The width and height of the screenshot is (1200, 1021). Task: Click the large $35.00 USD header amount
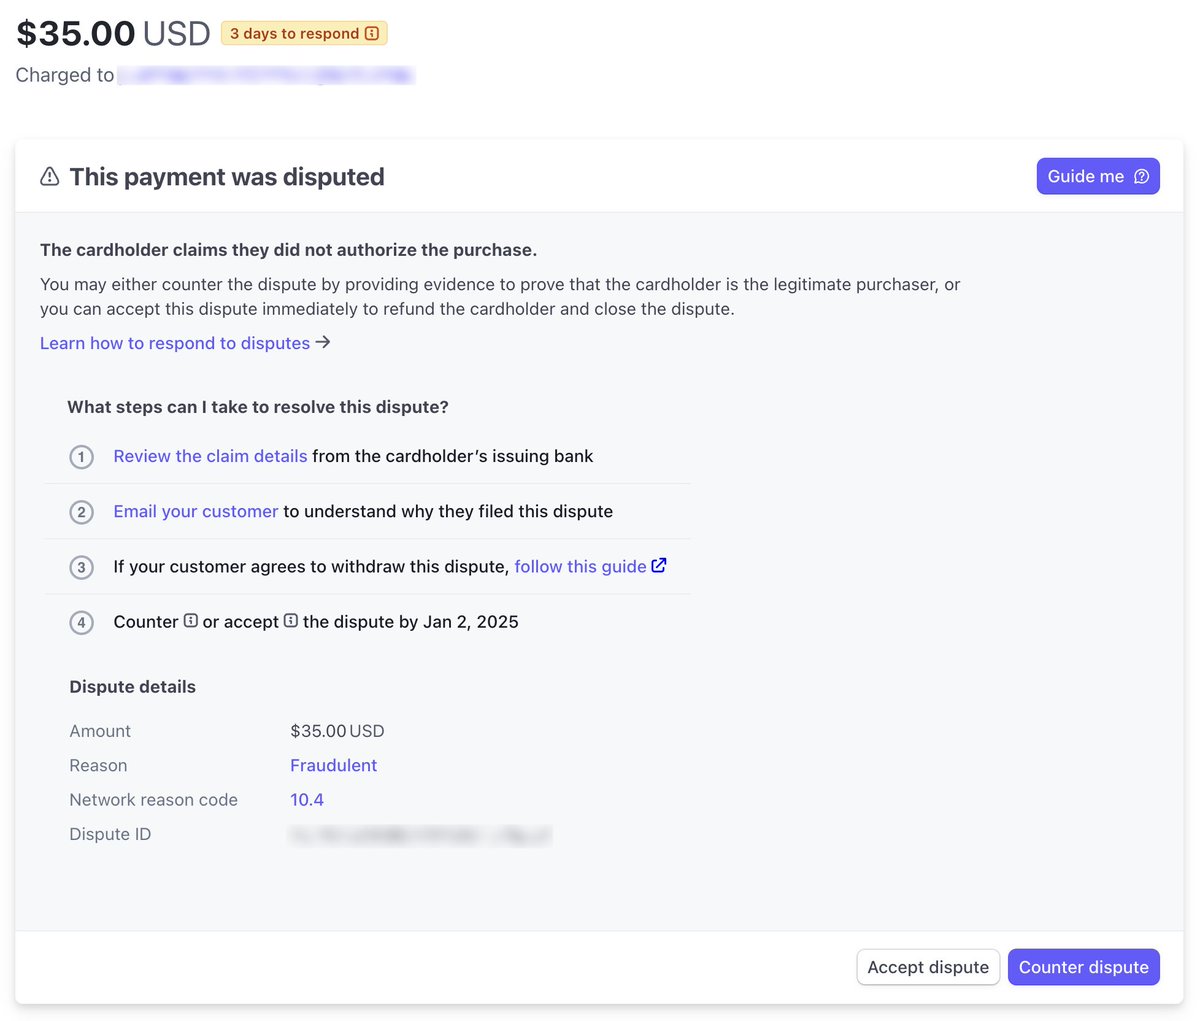tap(113, 33)
